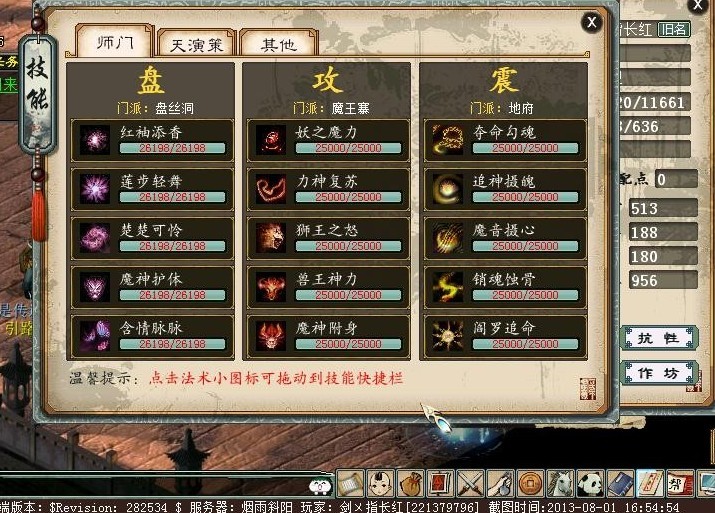Click the 抗性 button
This screenshot has width=715, height=513.
tap(659, 338)
